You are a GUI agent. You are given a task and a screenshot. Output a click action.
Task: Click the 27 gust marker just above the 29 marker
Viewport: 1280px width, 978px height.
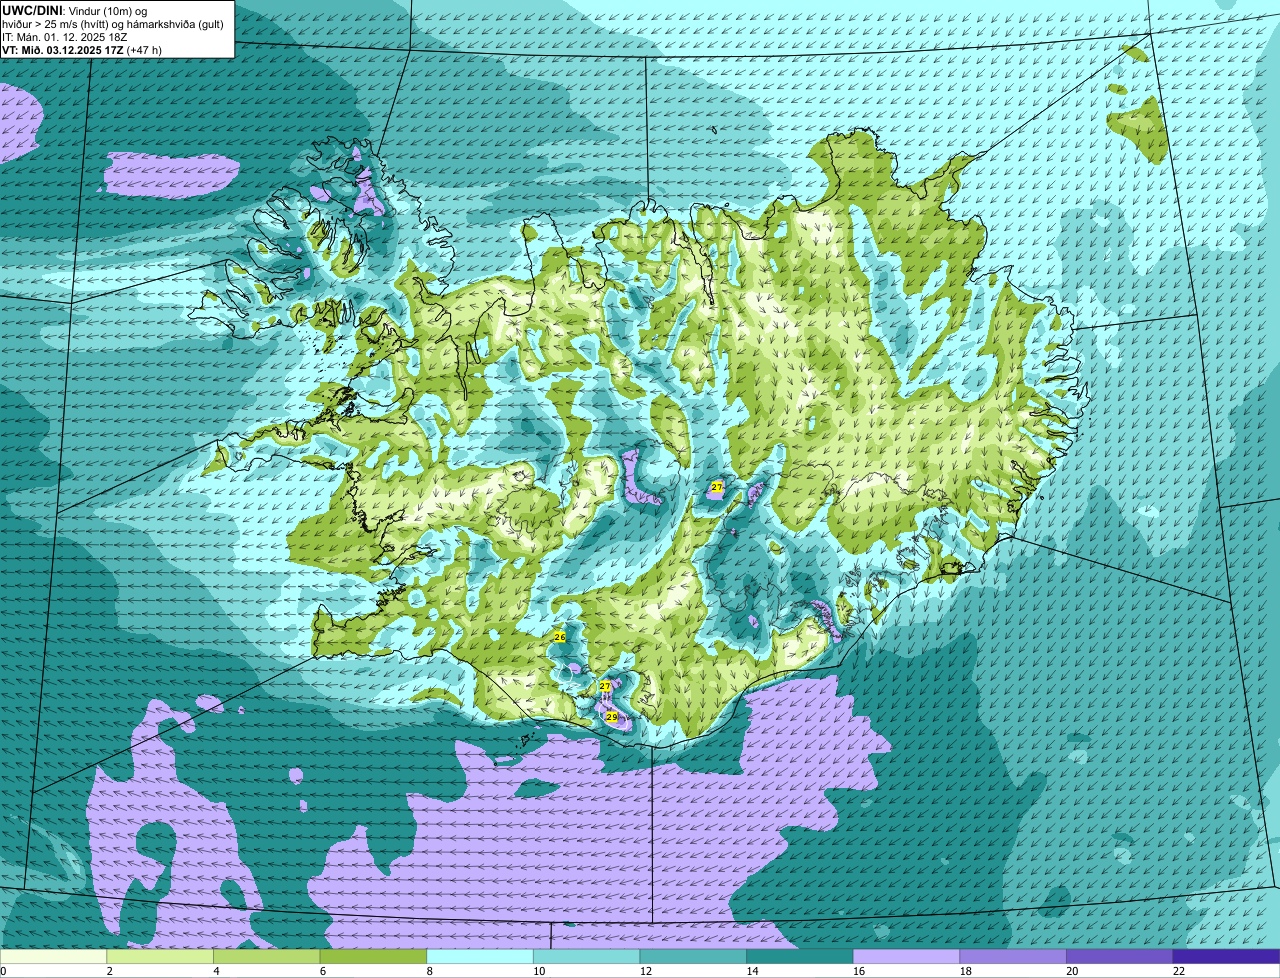pos(605,686)
